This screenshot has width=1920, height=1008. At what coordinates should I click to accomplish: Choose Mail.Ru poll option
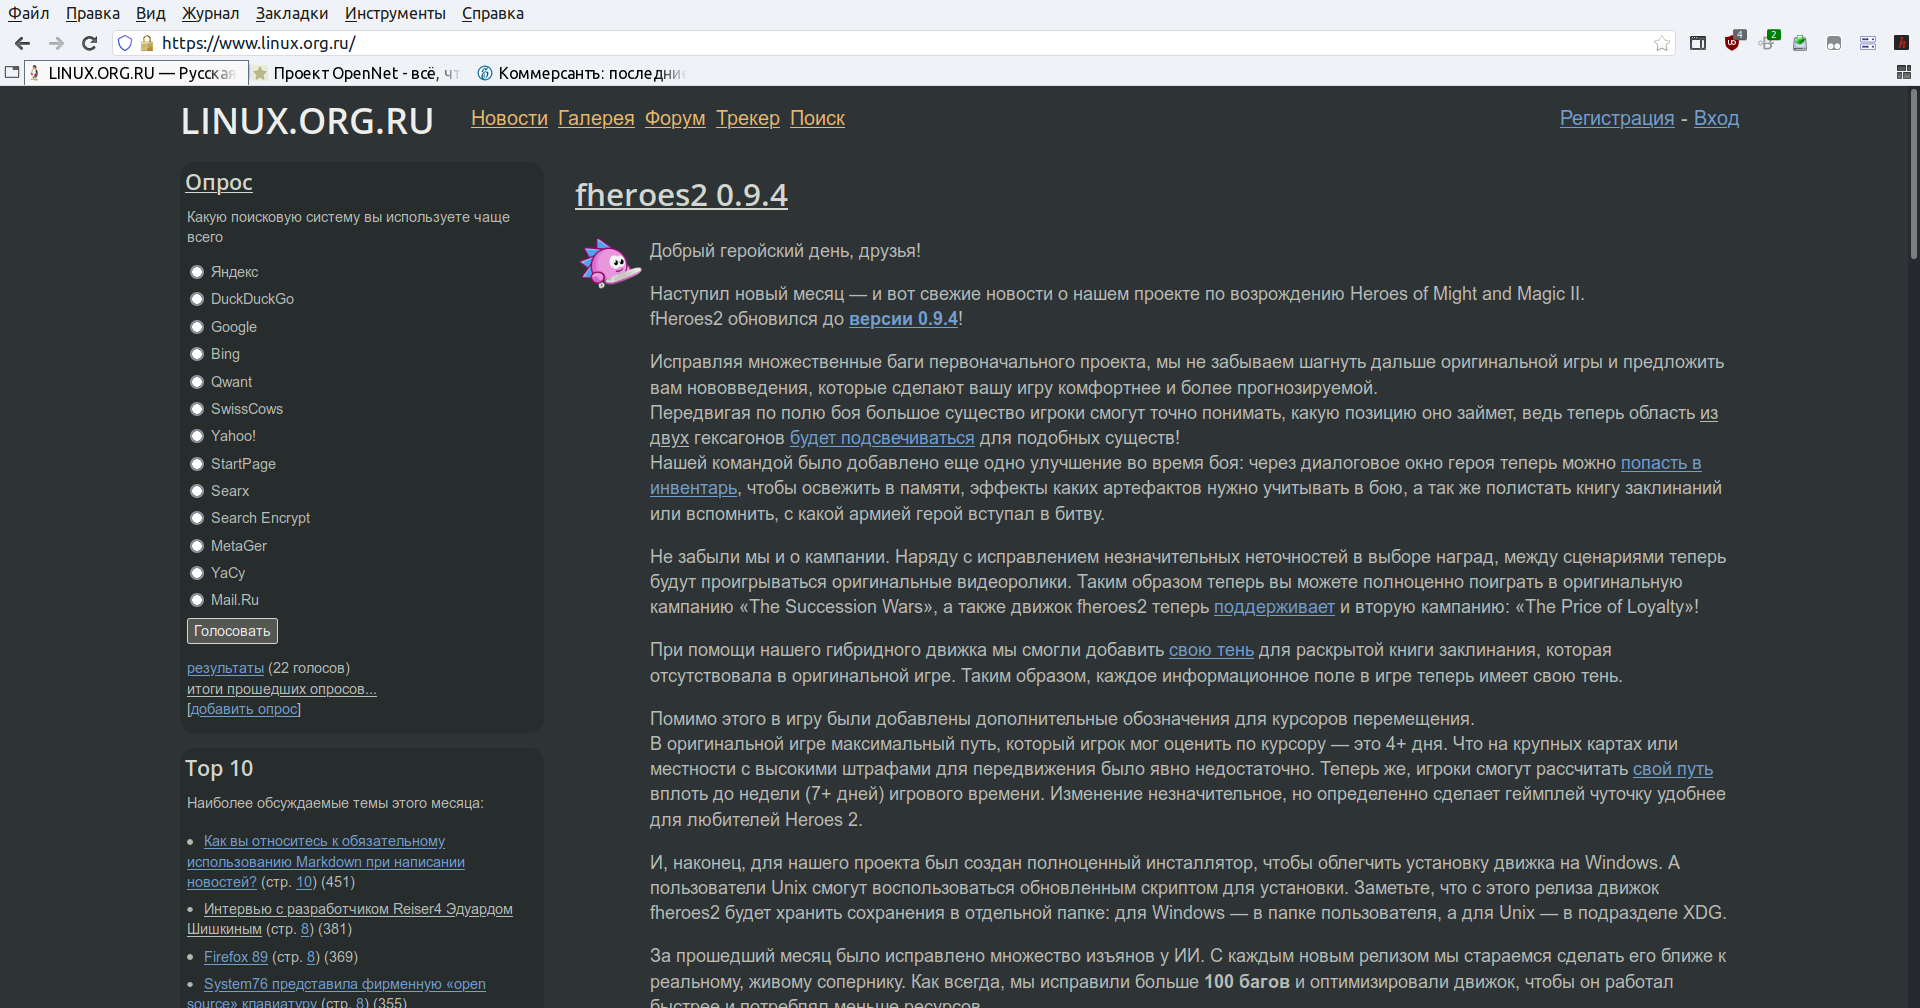pyautogui.click(x=197, y=600)
